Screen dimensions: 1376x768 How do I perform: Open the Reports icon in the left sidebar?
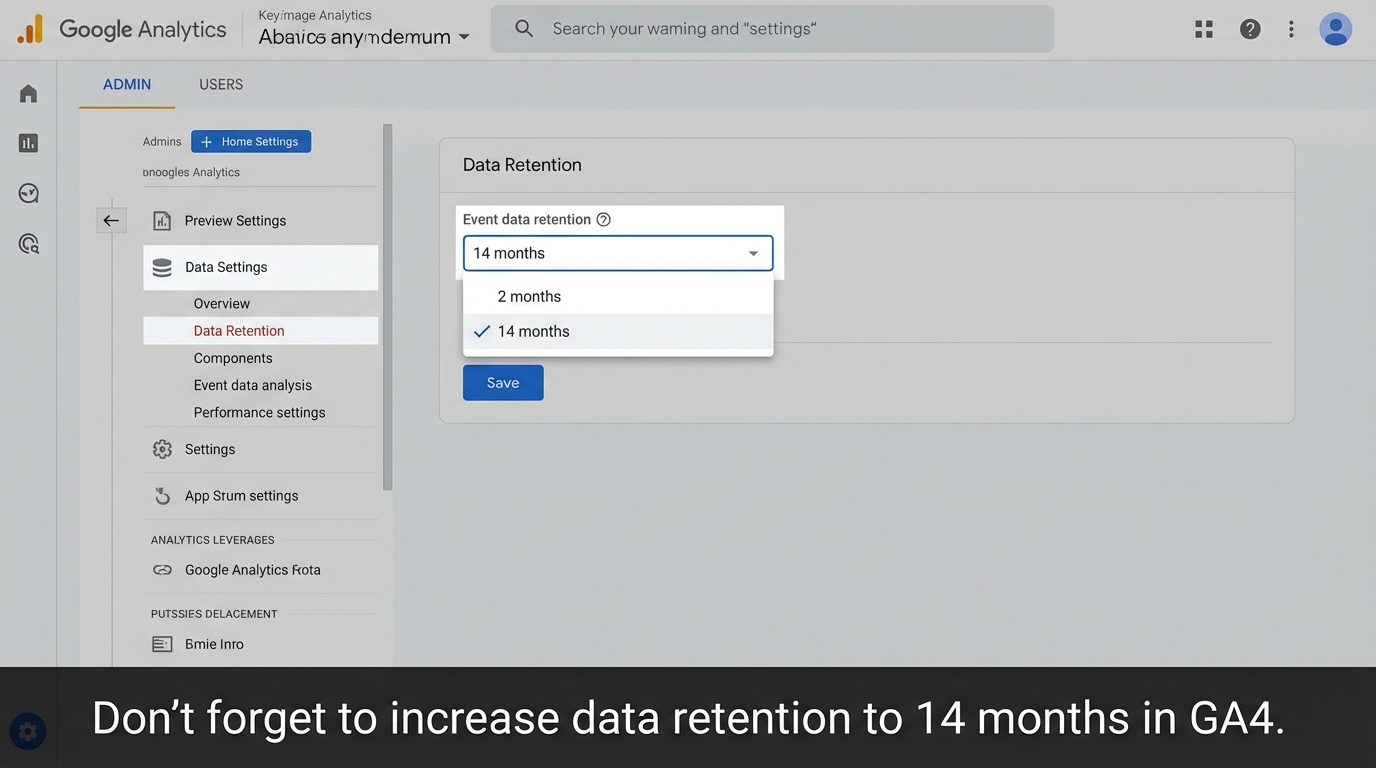(27, 142)
